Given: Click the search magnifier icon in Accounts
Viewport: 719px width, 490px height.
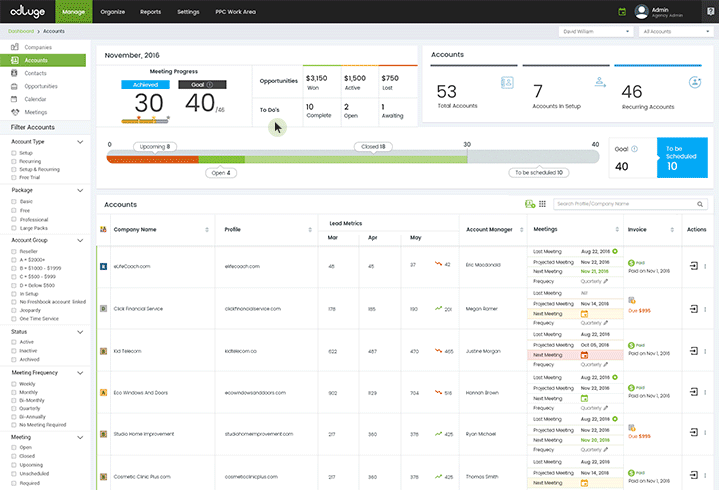Looking at the screenshot, I should point(700,204).
